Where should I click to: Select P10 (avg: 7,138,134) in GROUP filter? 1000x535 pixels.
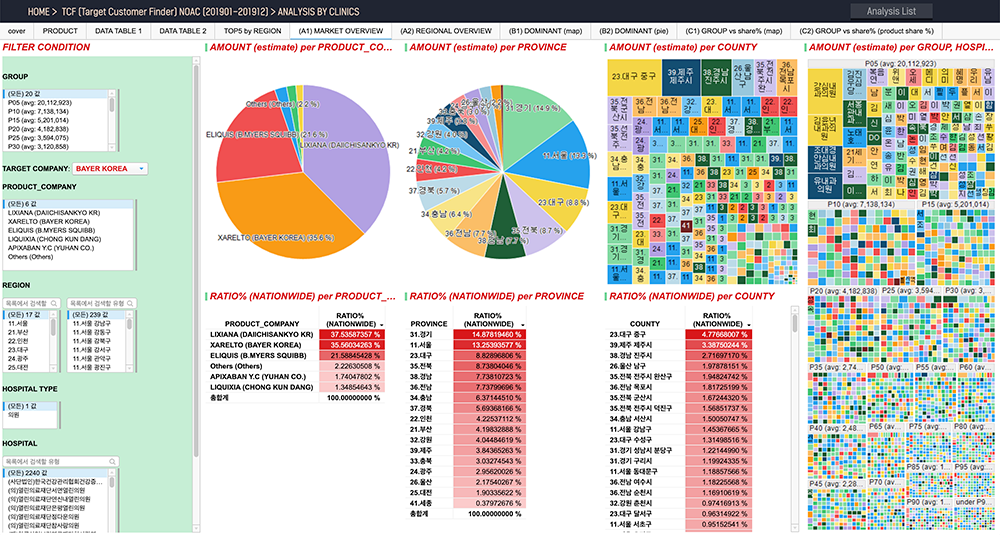[55, 111]
